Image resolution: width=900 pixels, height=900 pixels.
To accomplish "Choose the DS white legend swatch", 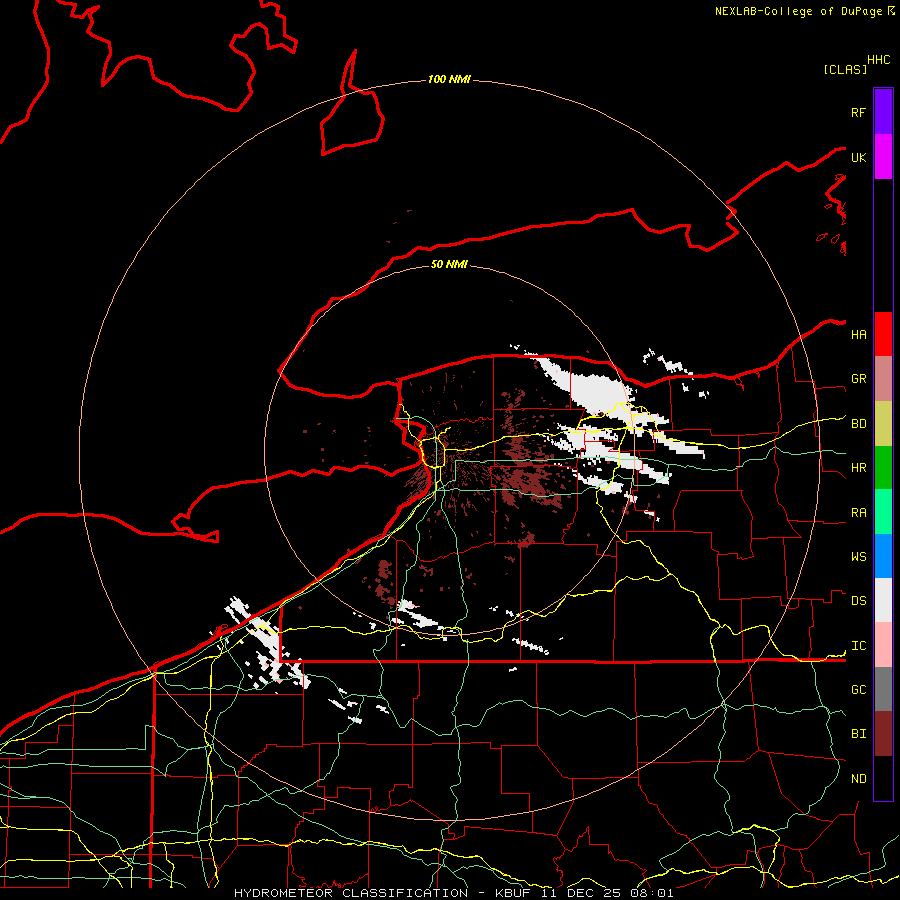I will [883, 600].
